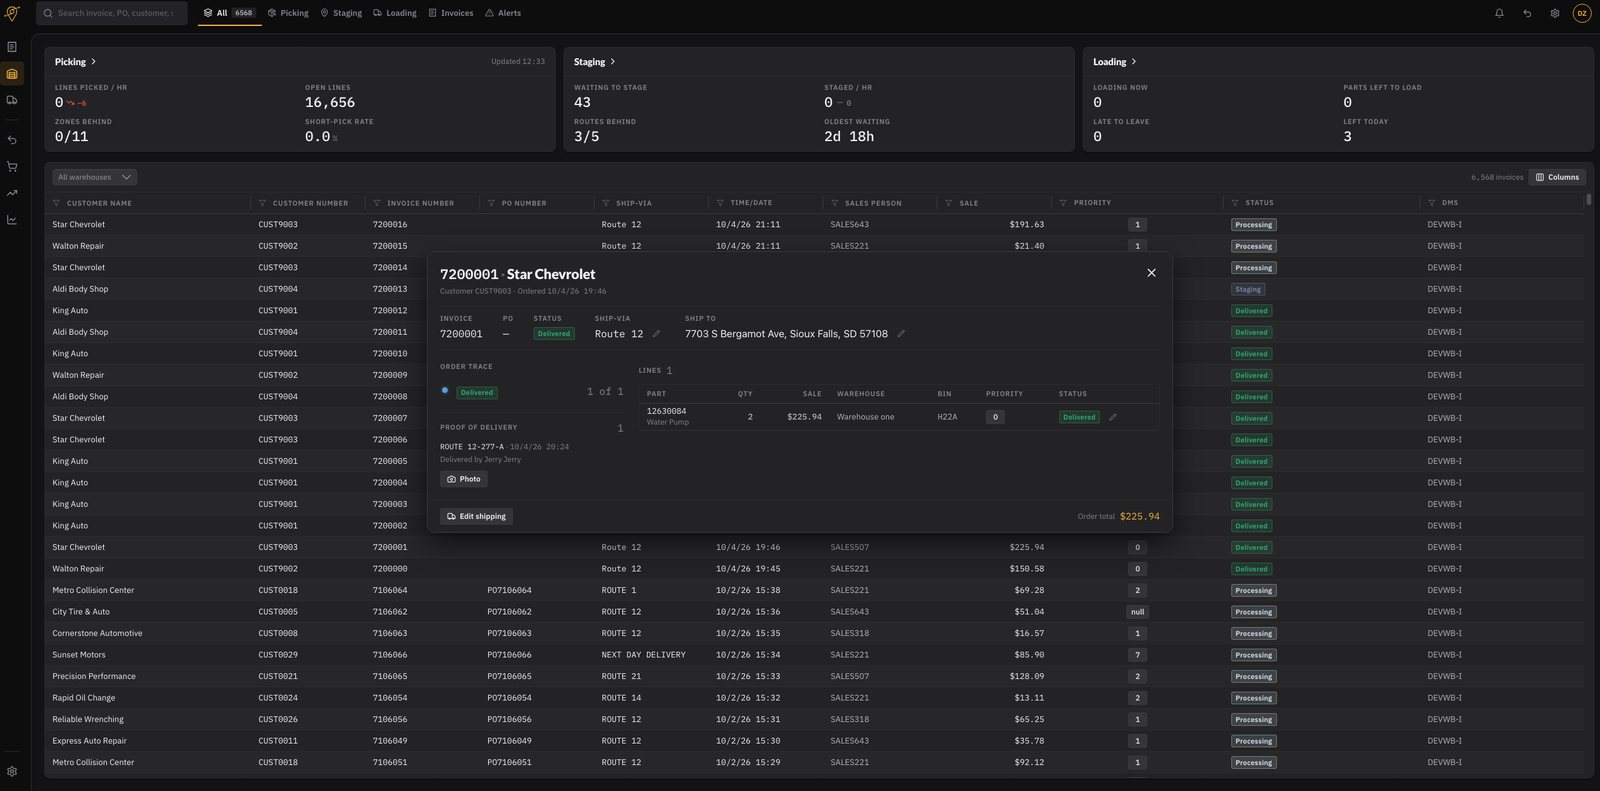Filter the Customer Name column
The image size is (1600, 791).
coord(56,203)
